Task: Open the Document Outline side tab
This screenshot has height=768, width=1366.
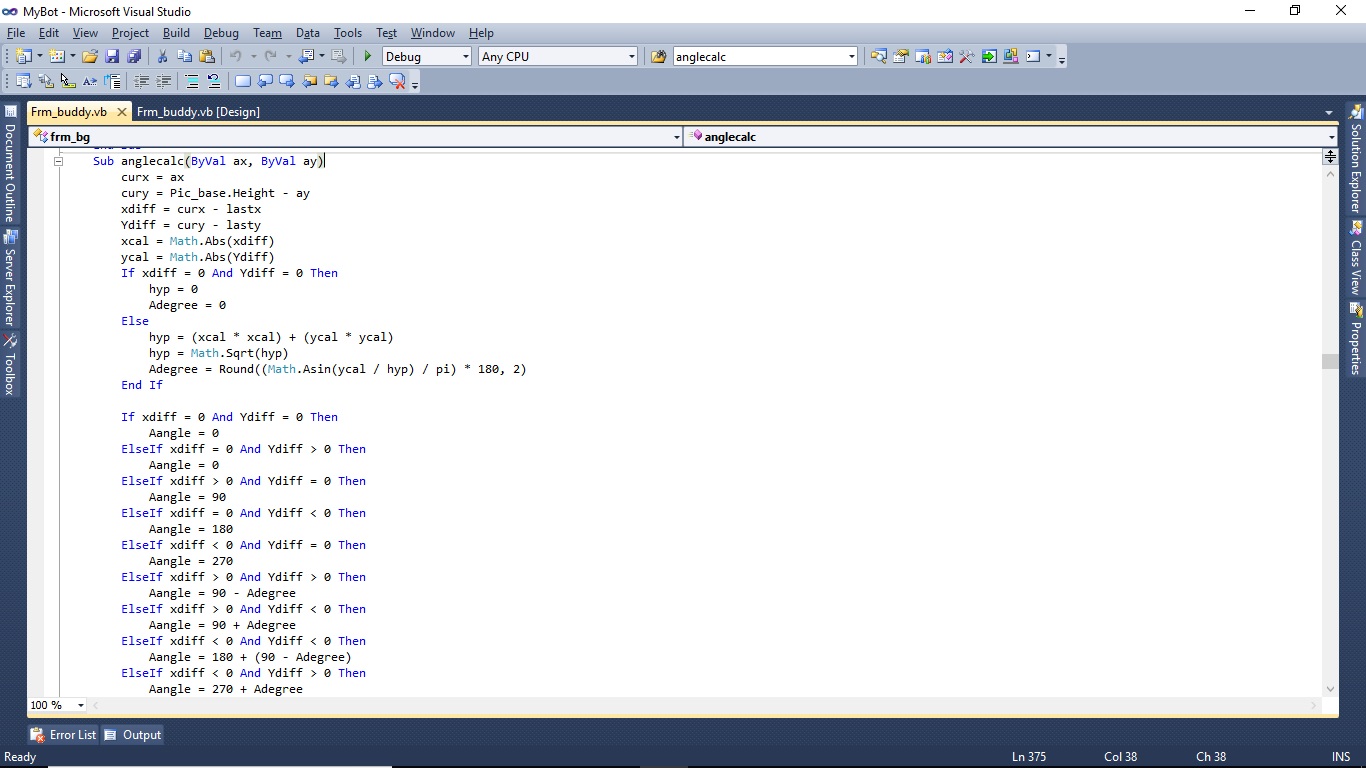Action: click(10, 164)
